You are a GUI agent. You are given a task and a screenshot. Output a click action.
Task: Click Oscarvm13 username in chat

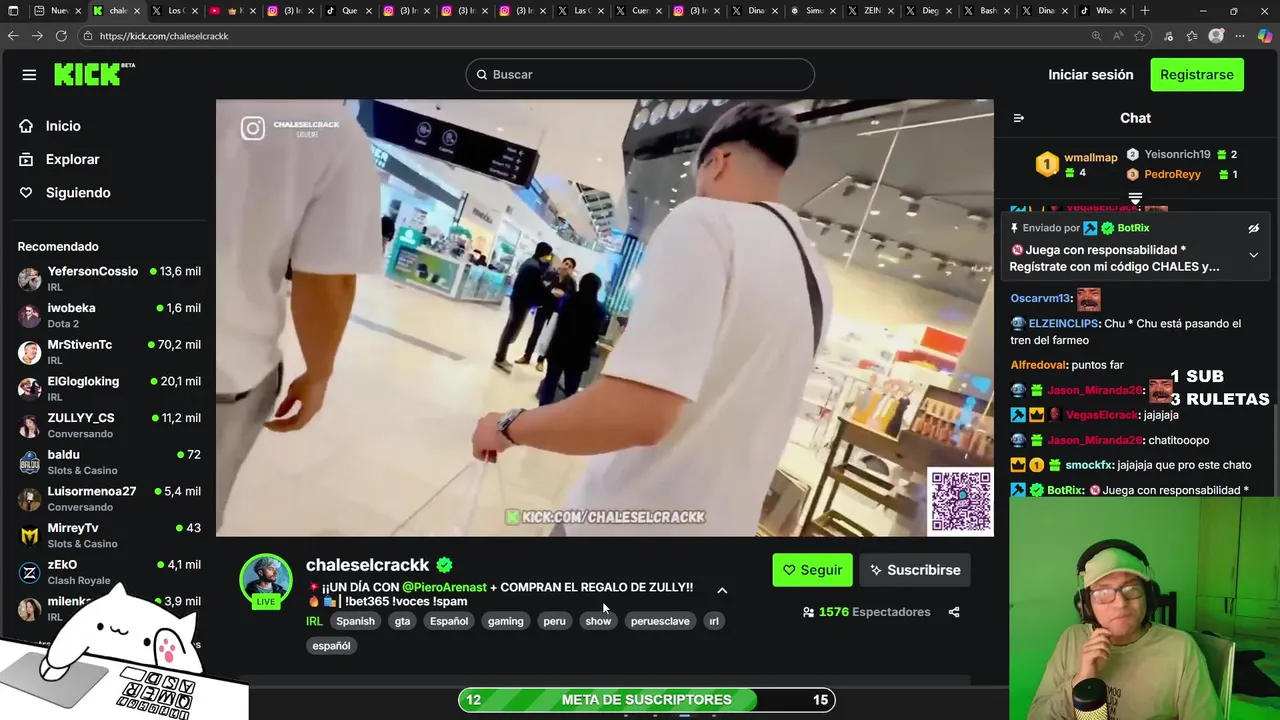1040,299
